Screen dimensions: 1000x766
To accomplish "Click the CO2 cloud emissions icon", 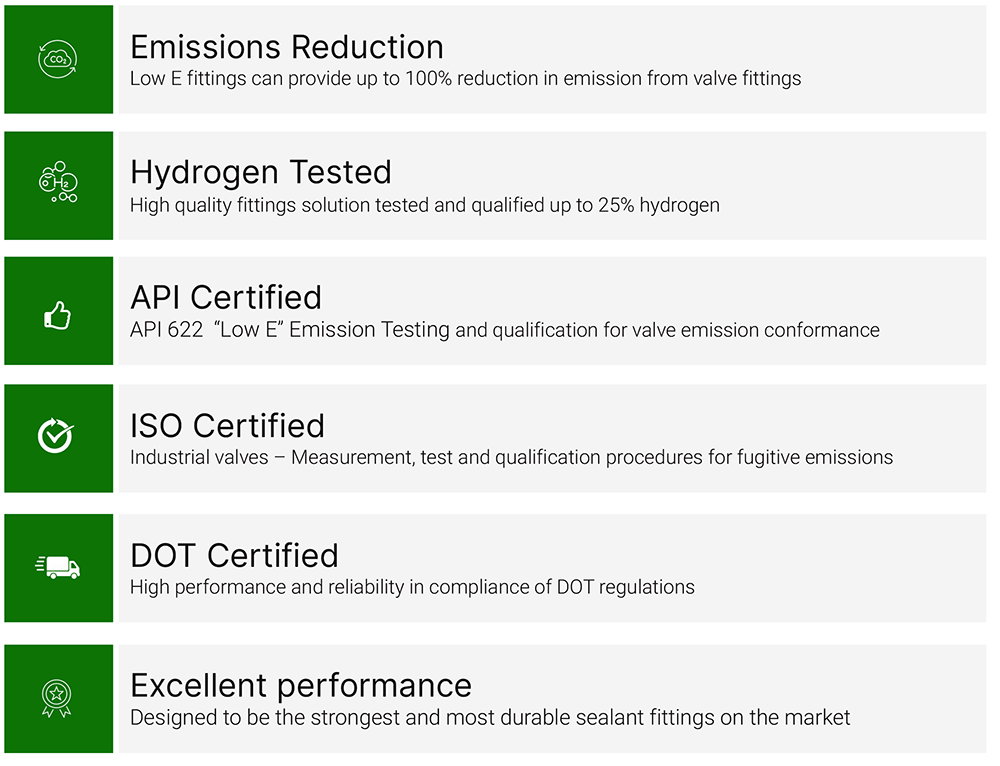I will coord(58,60).
